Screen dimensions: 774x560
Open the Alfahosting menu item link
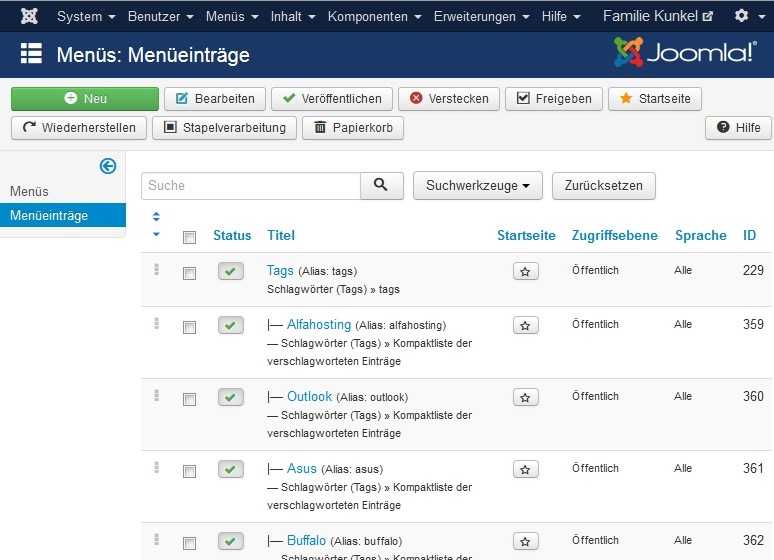click(x=318, y=324)
